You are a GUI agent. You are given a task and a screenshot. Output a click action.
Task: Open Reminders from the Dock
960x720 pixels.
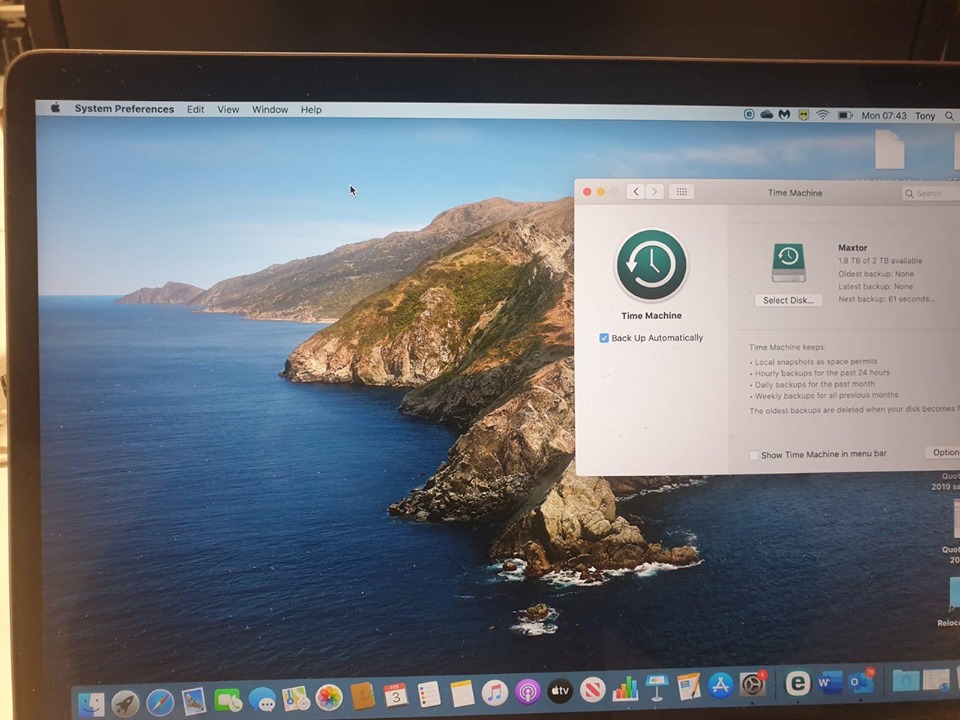429,695
